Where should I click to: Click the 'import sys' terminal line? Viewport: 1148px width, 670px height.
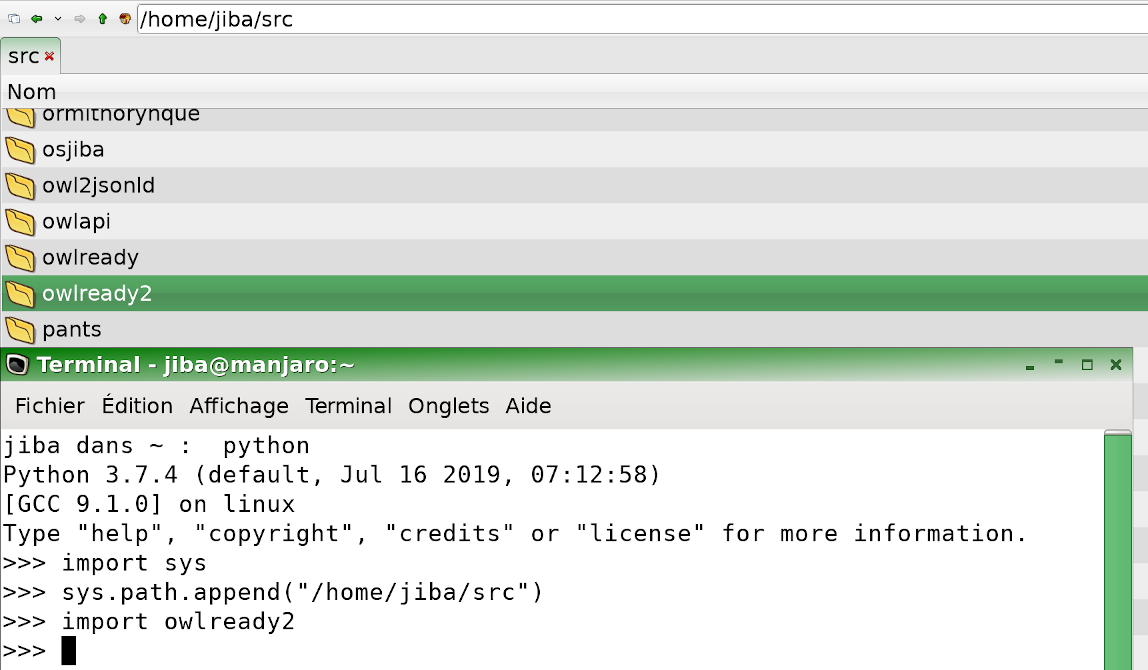[105, 563]
